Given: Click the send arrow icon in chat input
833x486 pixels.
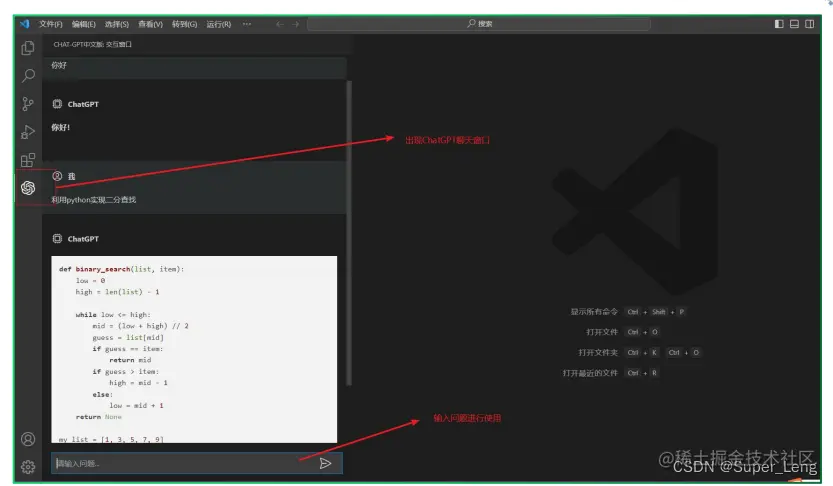Looking at the screenshot, I should [x=325, y=464].
